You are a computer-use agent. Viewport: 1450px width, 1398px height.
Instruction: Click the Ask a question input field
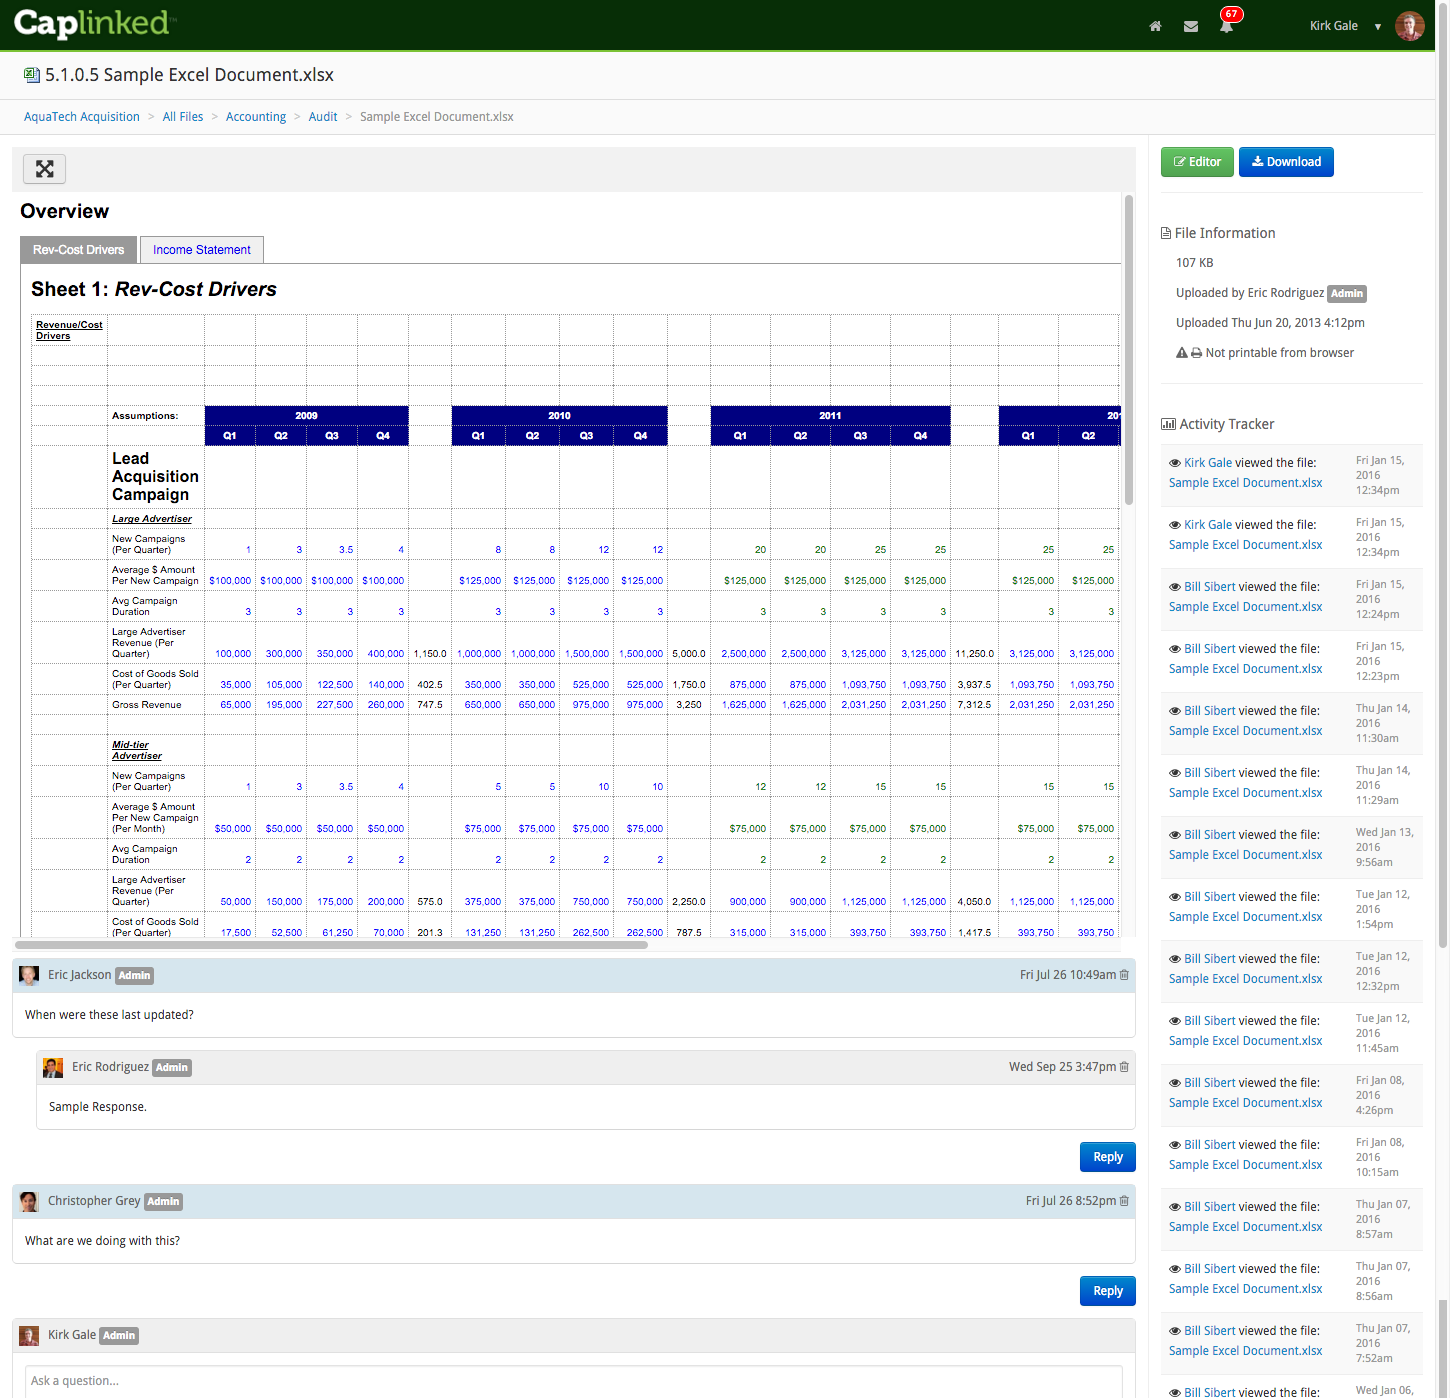pyautogui.click(x=573, y=1381)
